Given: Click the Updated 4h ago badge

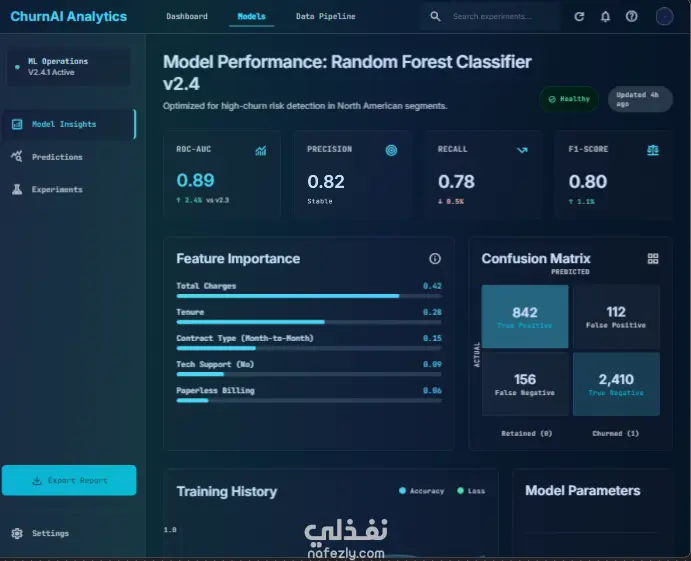Looking at the screenshot, I should point(640,99).
